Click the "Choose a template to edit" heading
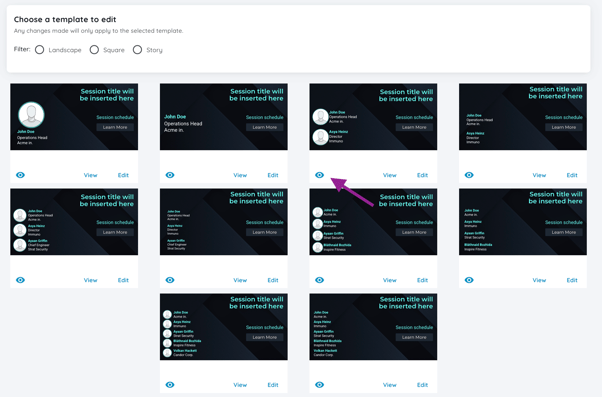602x397 pixels. pos(65,19)
